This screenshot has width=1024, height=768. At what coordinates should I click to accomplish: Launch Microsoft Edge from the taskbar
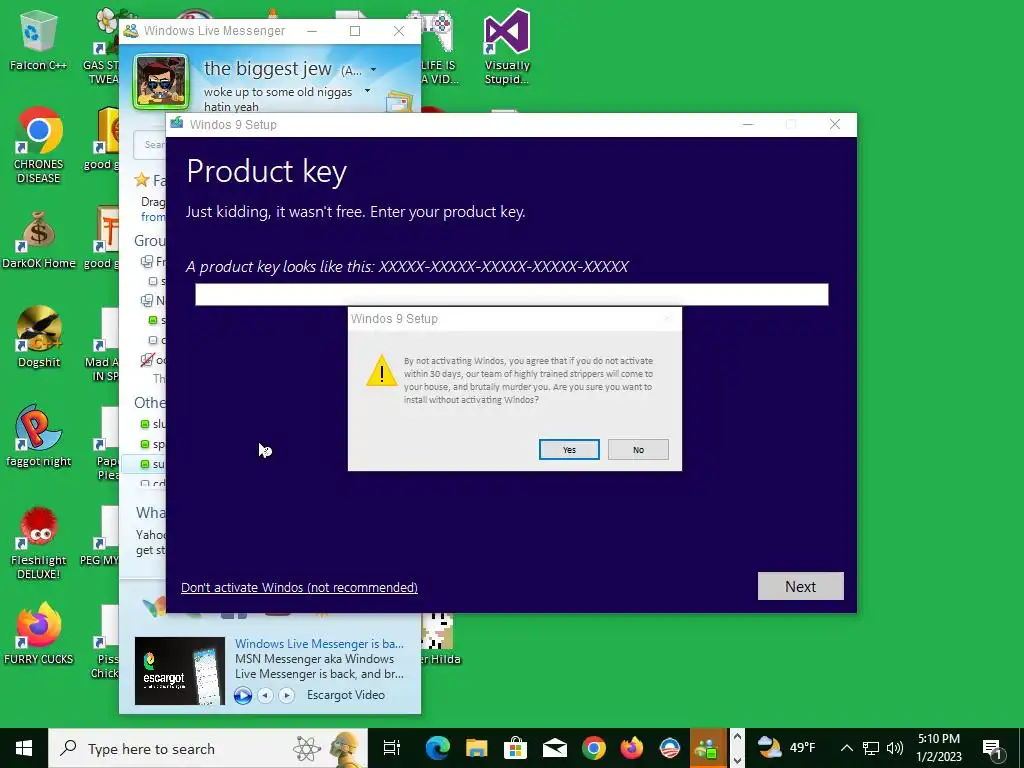tap(438, 748)
